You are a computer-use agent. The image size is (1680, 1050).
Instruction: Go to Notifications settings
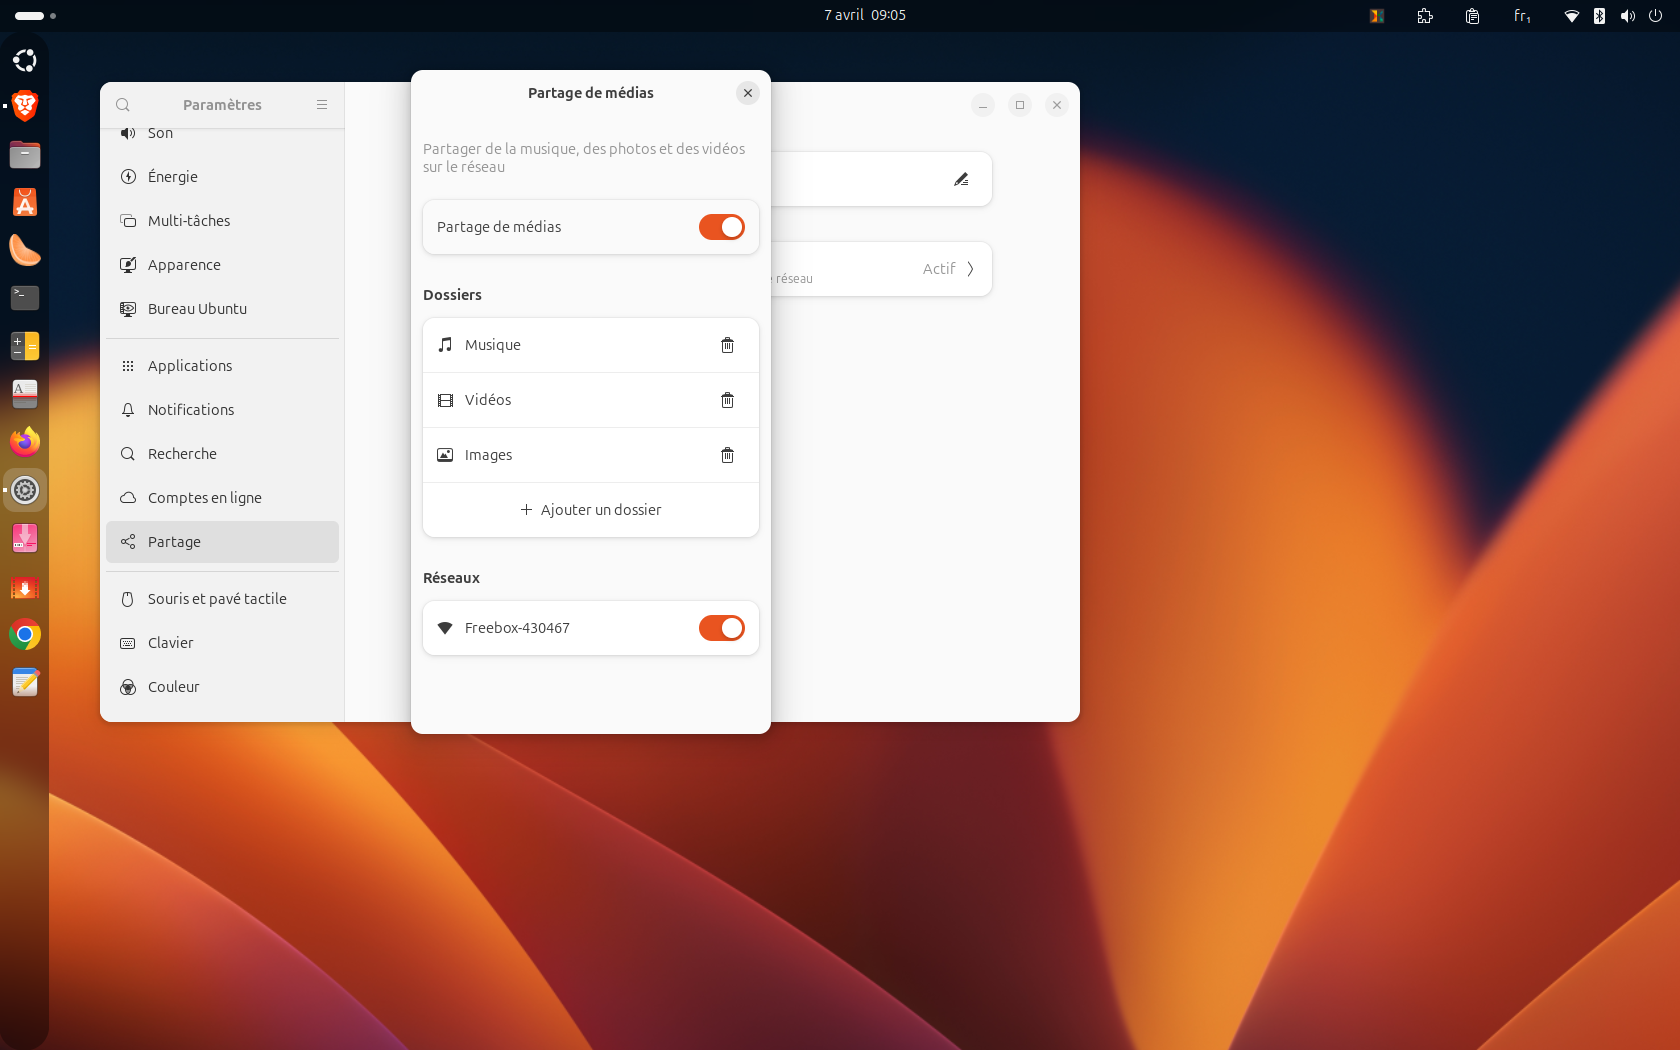click(191, 410)
